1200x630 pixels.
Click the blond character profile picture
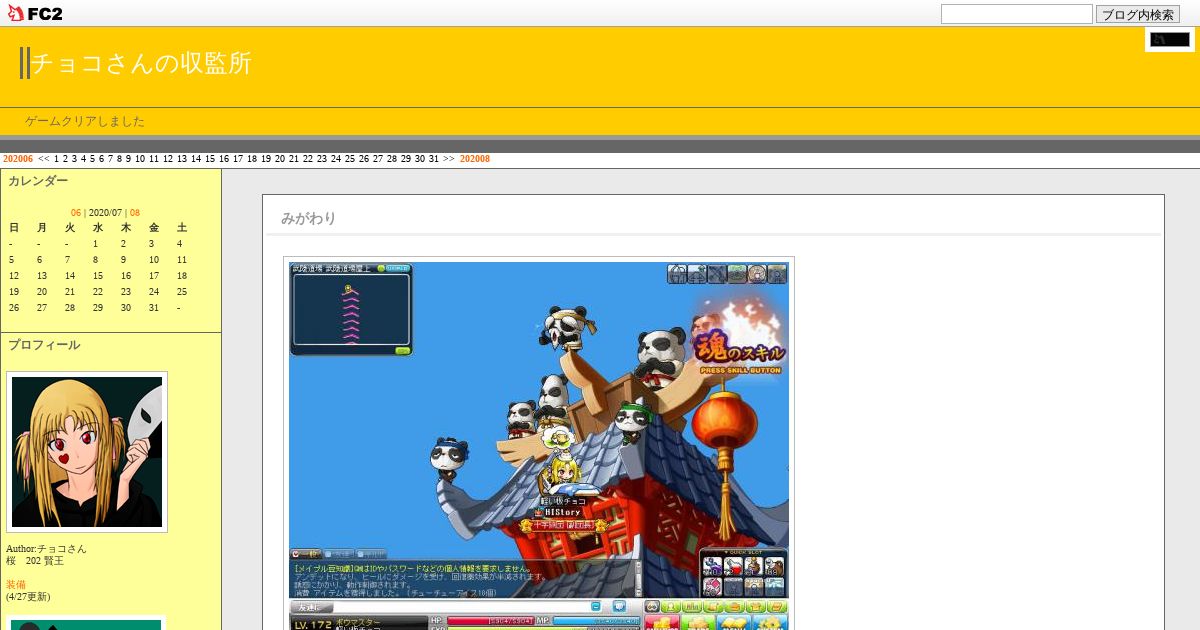tap(87, 452)
